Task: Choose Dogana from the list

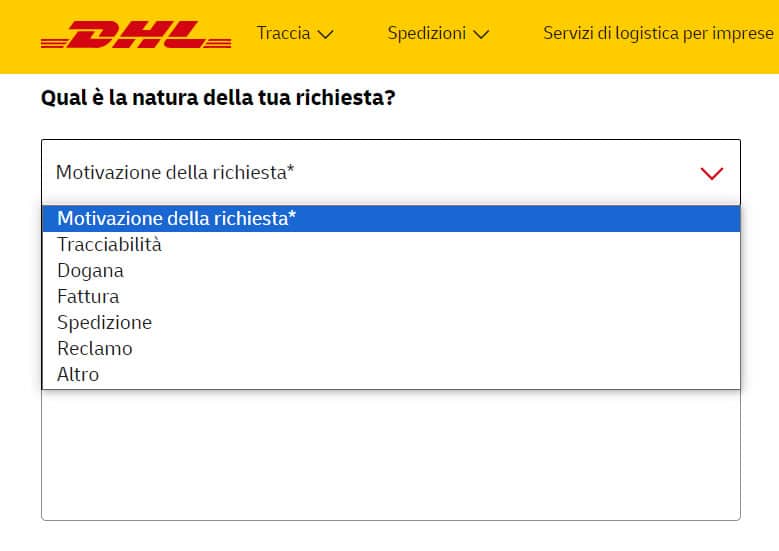Action: pos(90,270)
